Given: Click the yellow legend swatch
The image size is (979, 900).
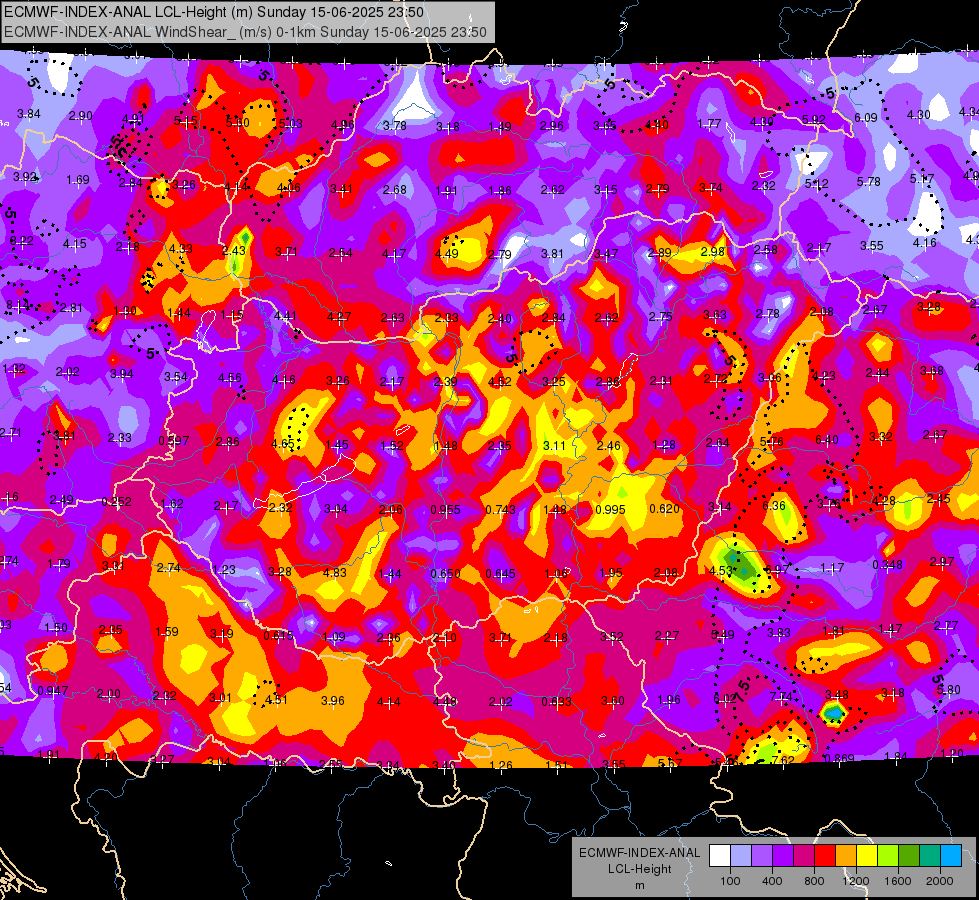Looking at the screenshot, I should coord(867,856).
